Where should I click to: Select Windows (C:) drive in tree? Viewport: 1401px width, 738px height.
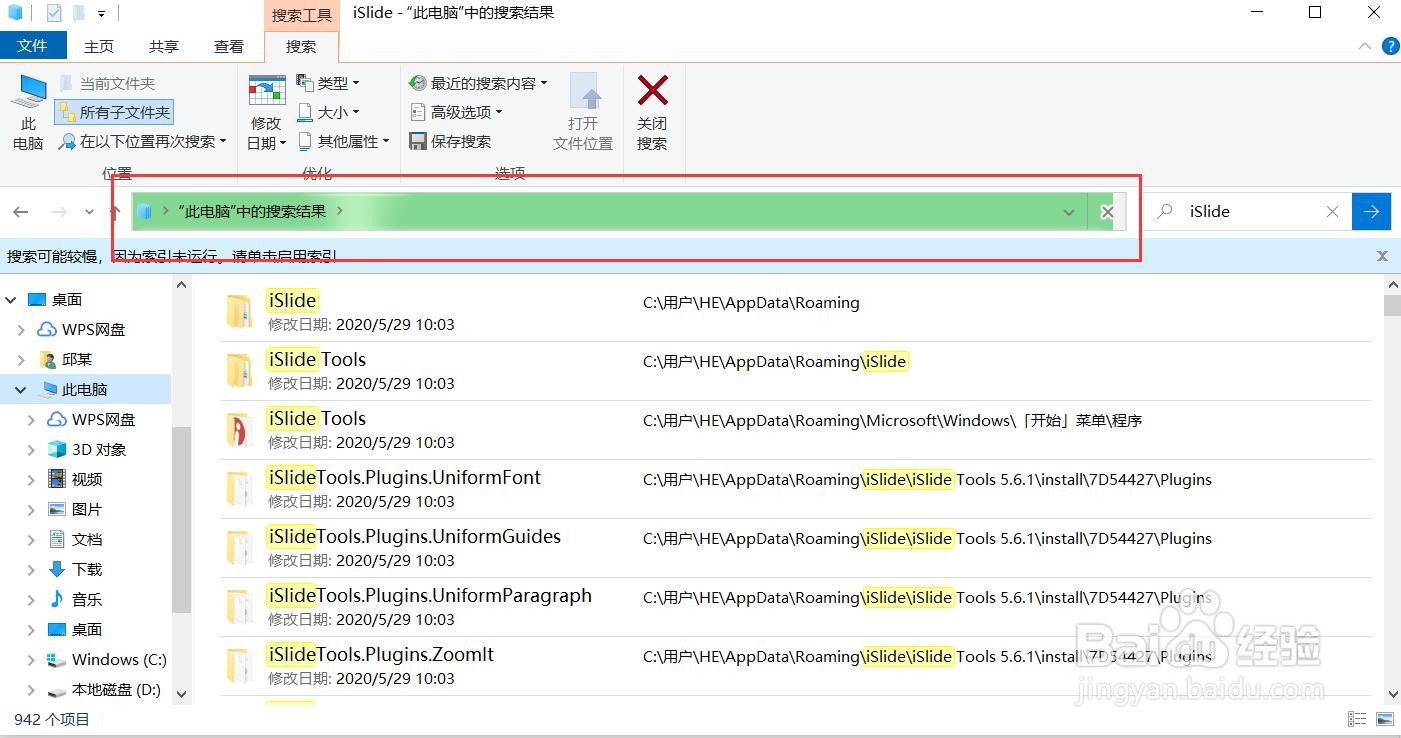click(x=107, y=660)
